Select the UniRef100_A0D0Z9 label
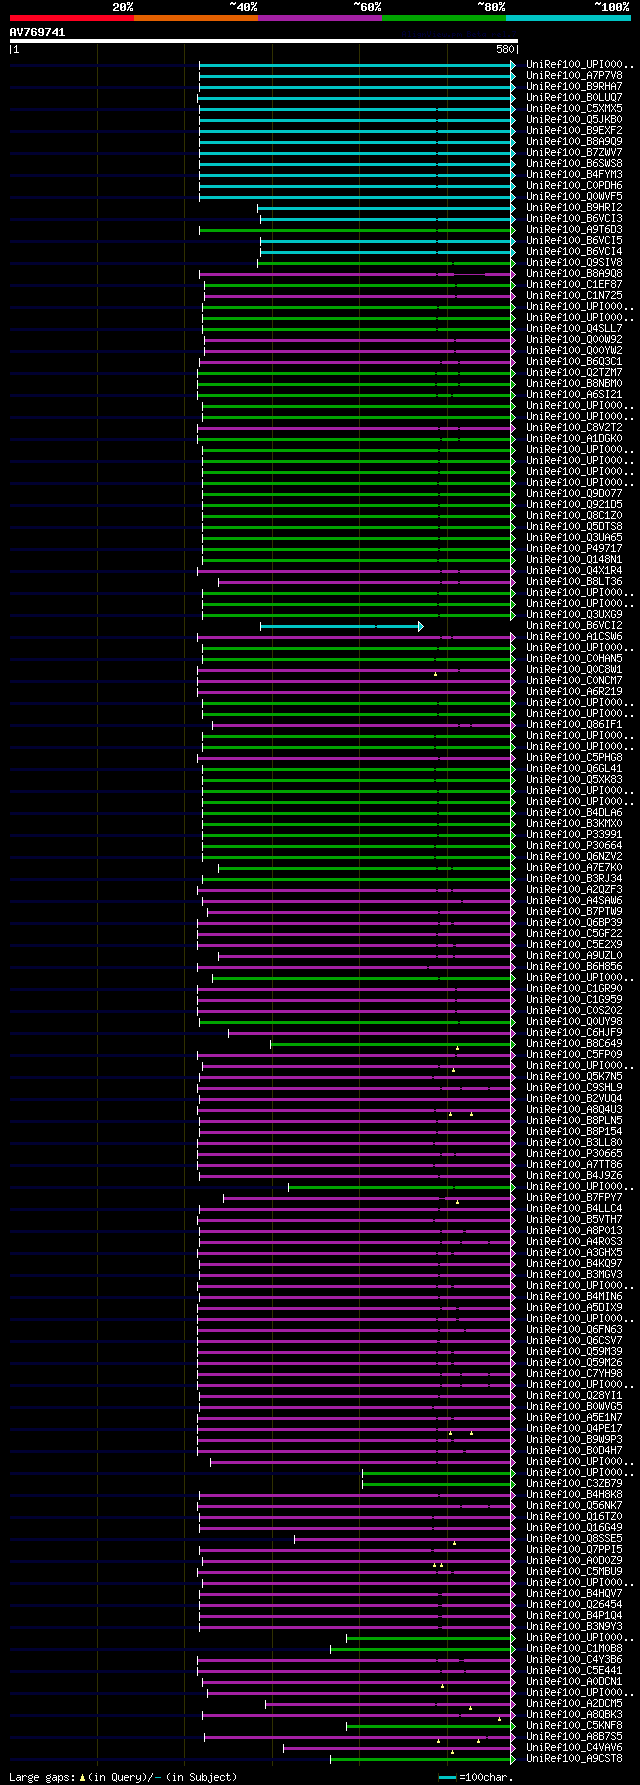This screenshot has width=640, height=1785. tap(574, 1560)
